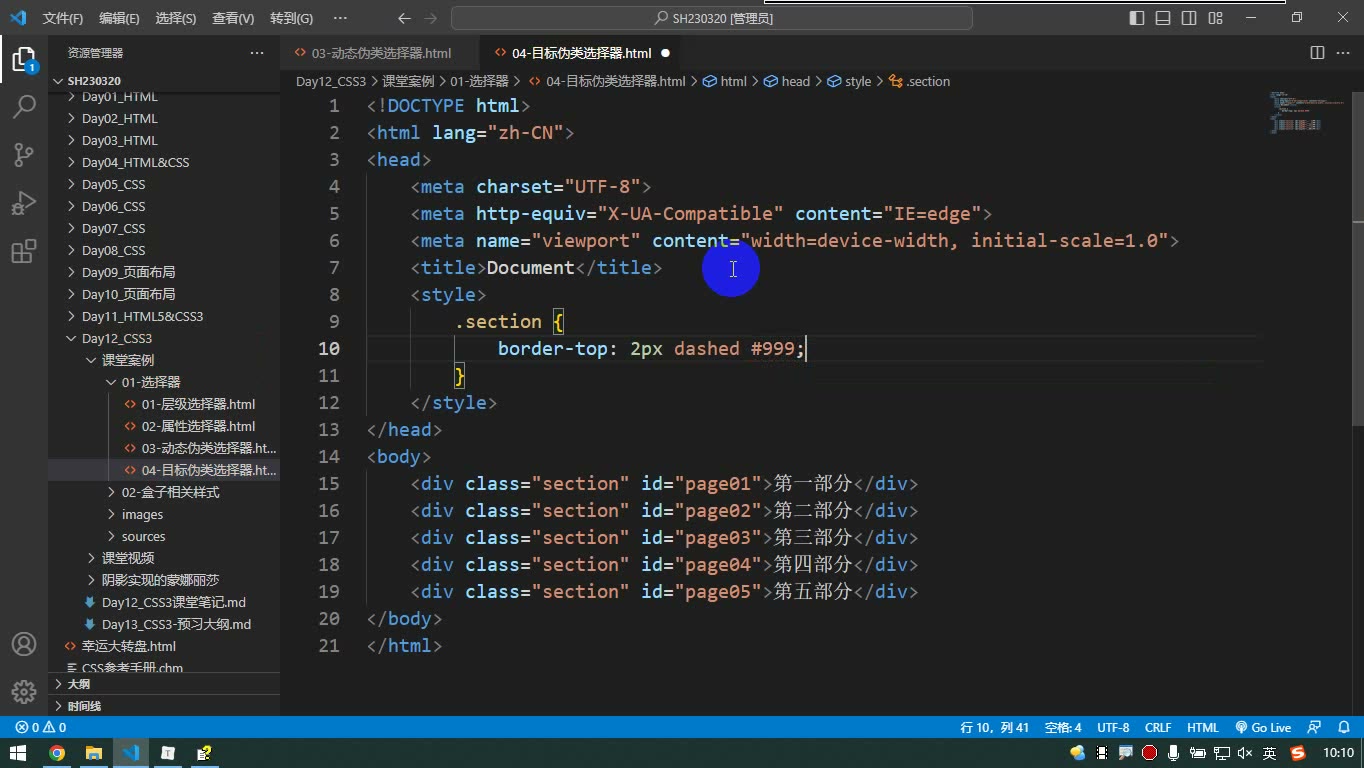This screenshot has width=1364, height=768.
Task: Click the split editor right icon
Action: pos(1317,53)
